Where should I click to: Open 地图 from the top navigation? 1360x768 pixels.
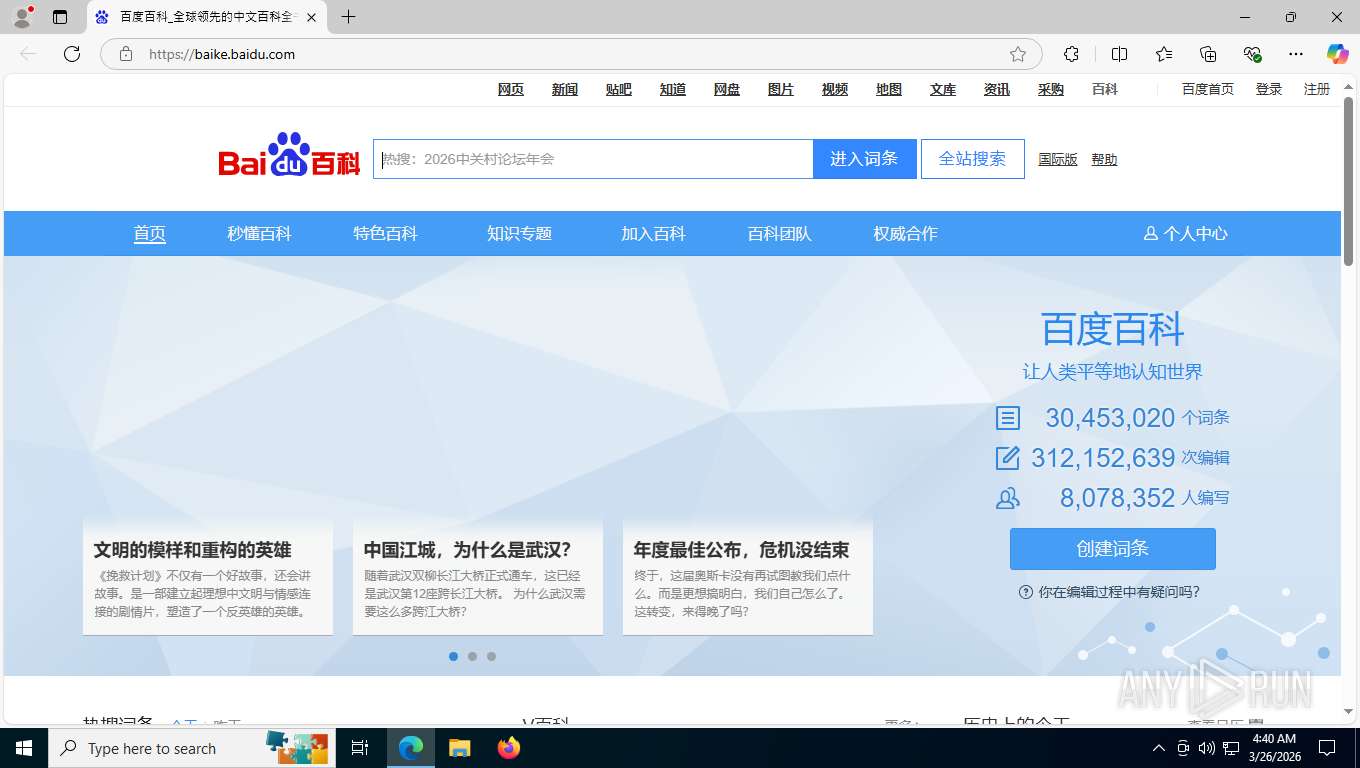[x=889, y=89]
